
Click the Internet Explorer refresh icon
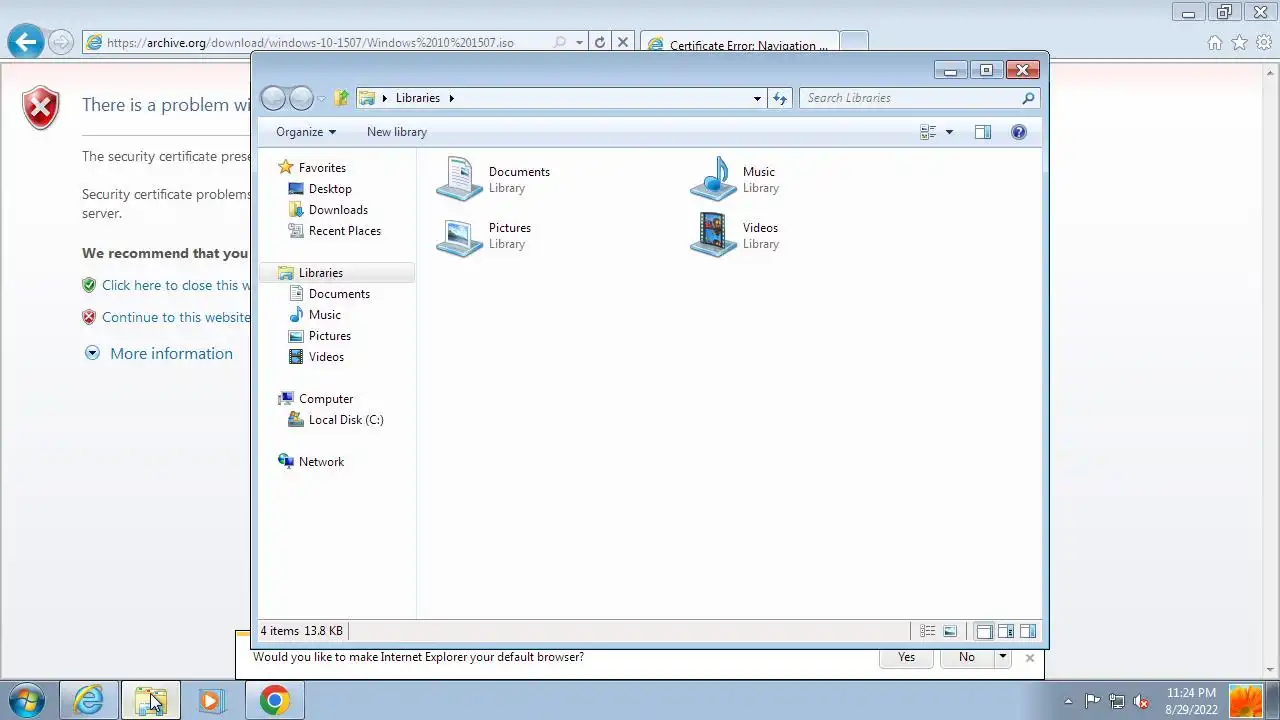600,42
